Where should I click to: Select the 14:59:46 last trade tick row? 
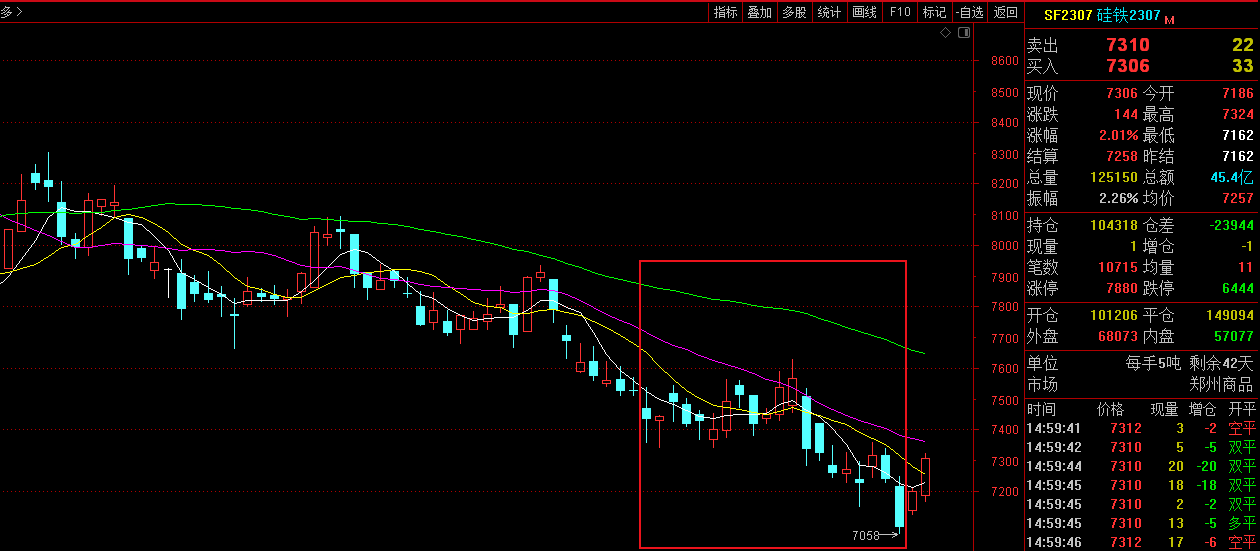coord(1140,542)
